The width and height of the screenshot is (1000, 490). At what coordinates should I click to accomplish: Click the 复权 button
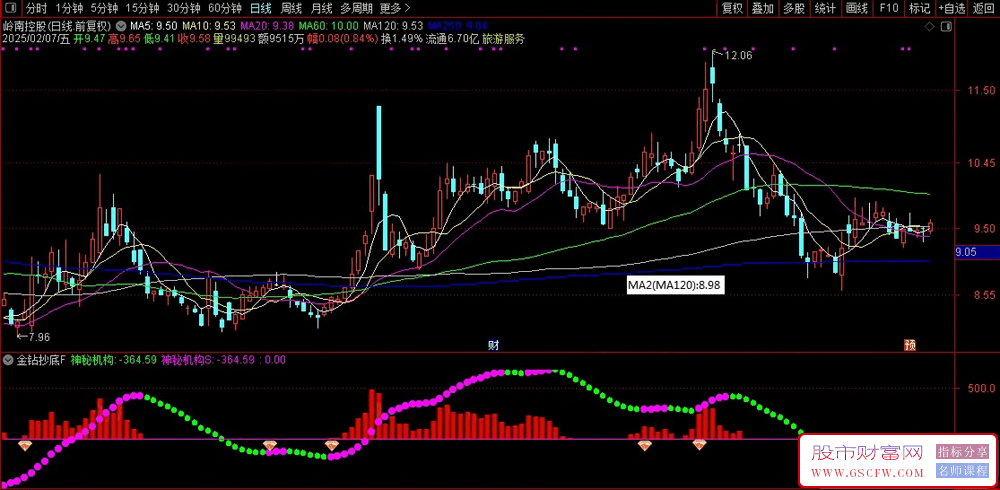pos(733,8)
